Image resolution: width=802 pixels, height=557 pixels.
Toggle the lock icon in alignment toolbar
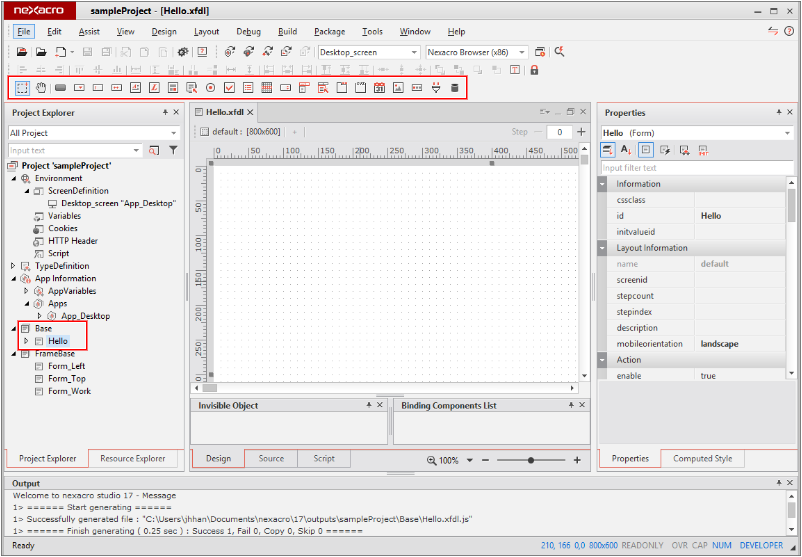[x=534, y=70]
